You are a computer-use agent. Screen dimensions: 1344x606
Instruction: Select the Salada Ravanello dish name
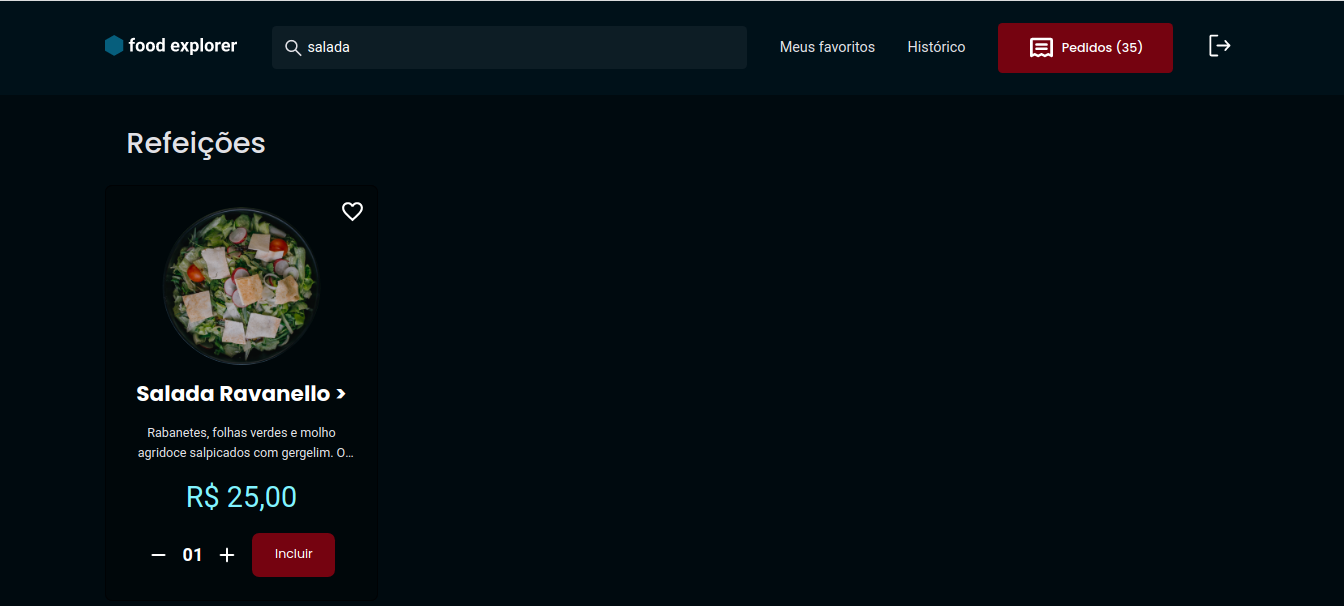pyautogui.click(x=233, y=393)
